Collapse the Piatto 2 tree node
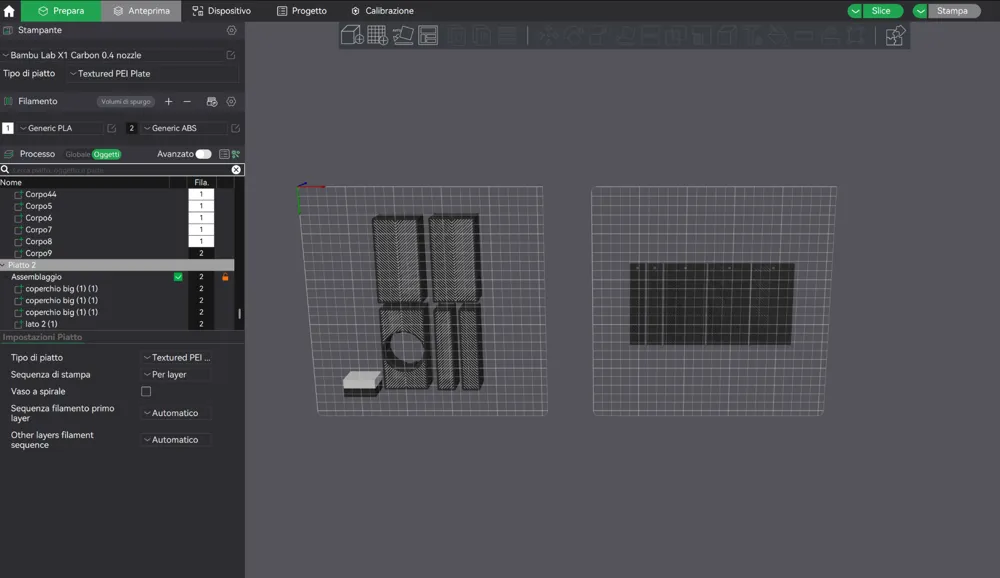The height and width of the screenshot is (578, 1000). 3,265
